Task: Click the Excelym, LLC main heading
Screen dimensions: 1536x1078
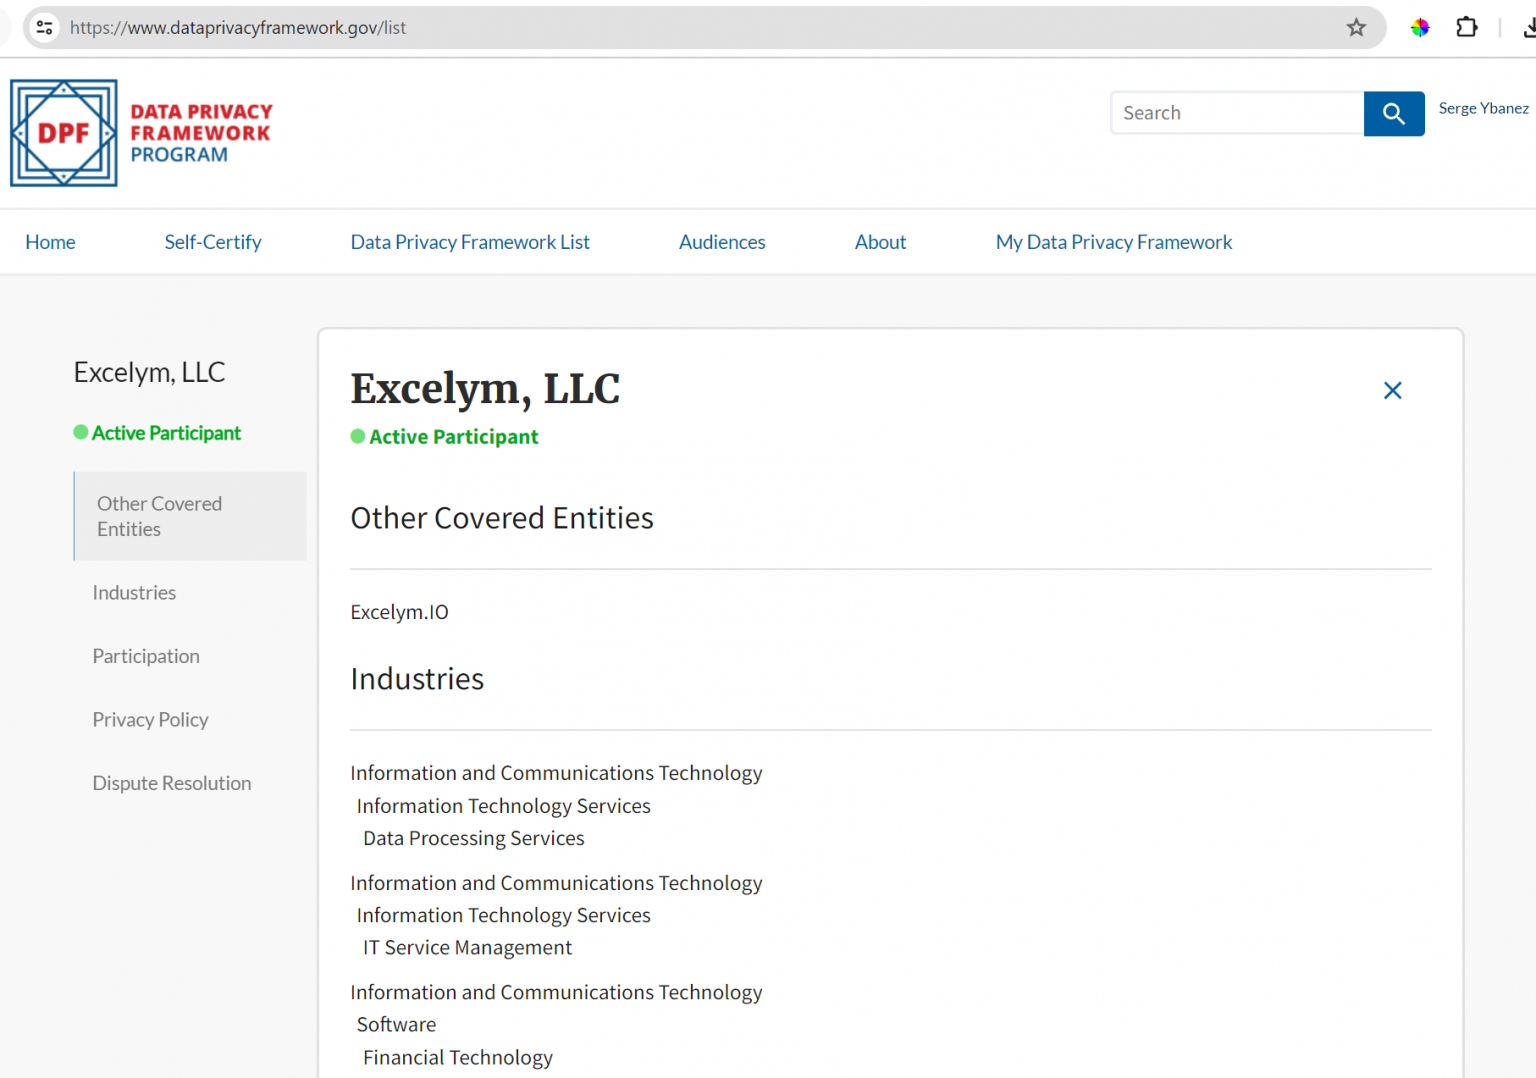Action: [x=485, y=389]
